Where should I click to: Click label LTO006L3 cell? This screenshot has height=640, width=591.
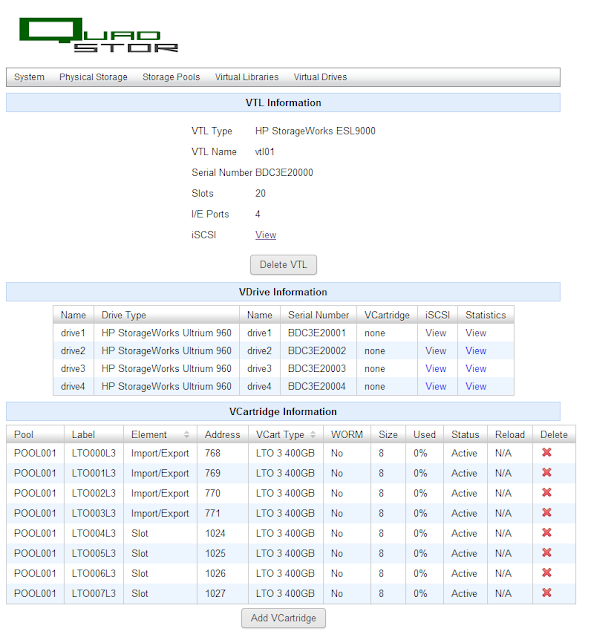coord(94,573)
